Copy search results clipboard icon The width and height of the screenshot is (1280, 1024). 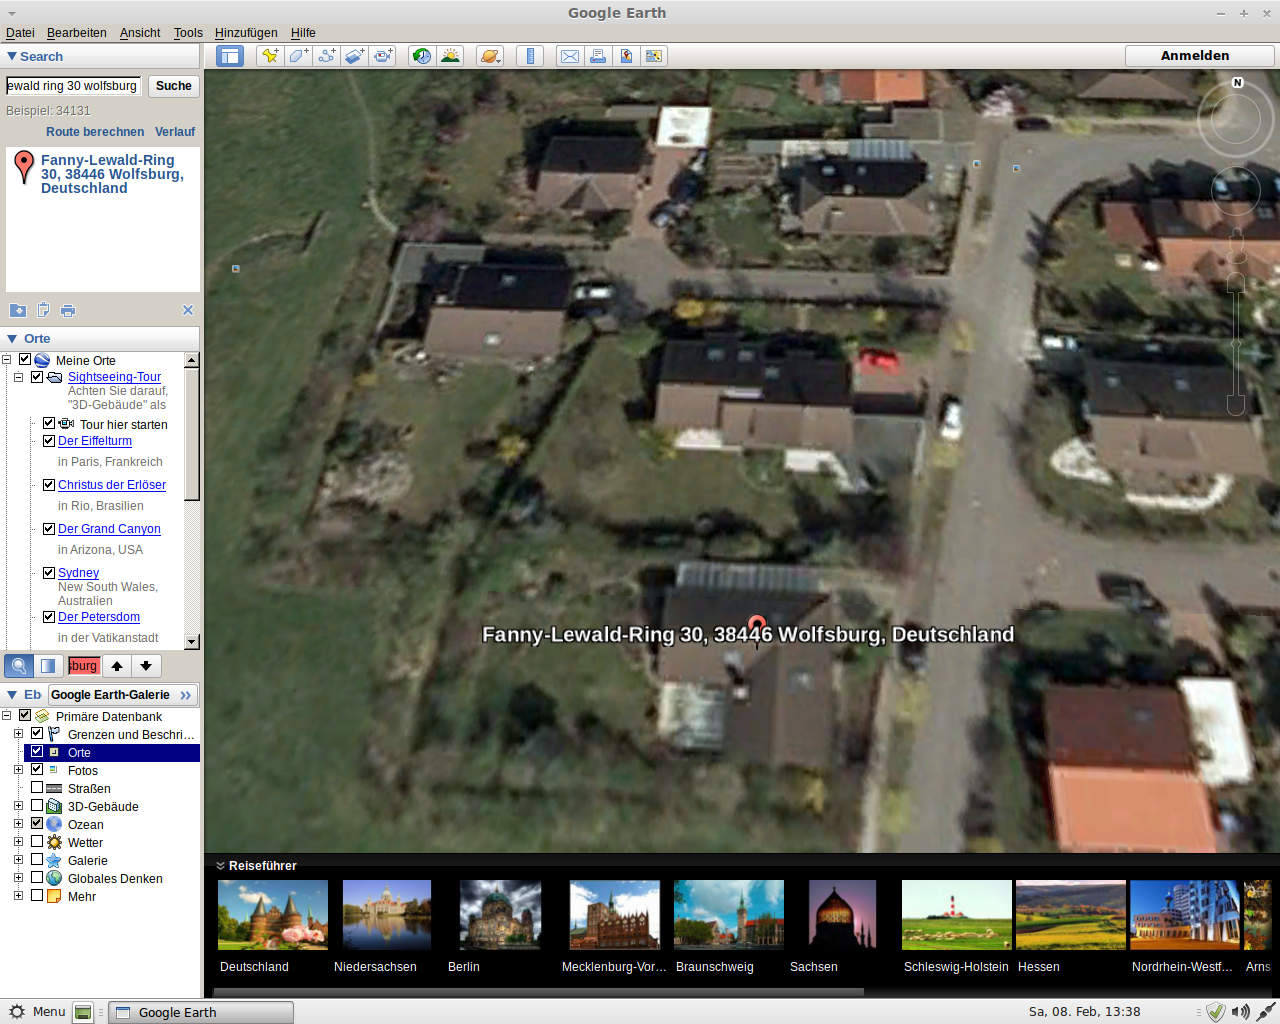click(x=43, y=310)
